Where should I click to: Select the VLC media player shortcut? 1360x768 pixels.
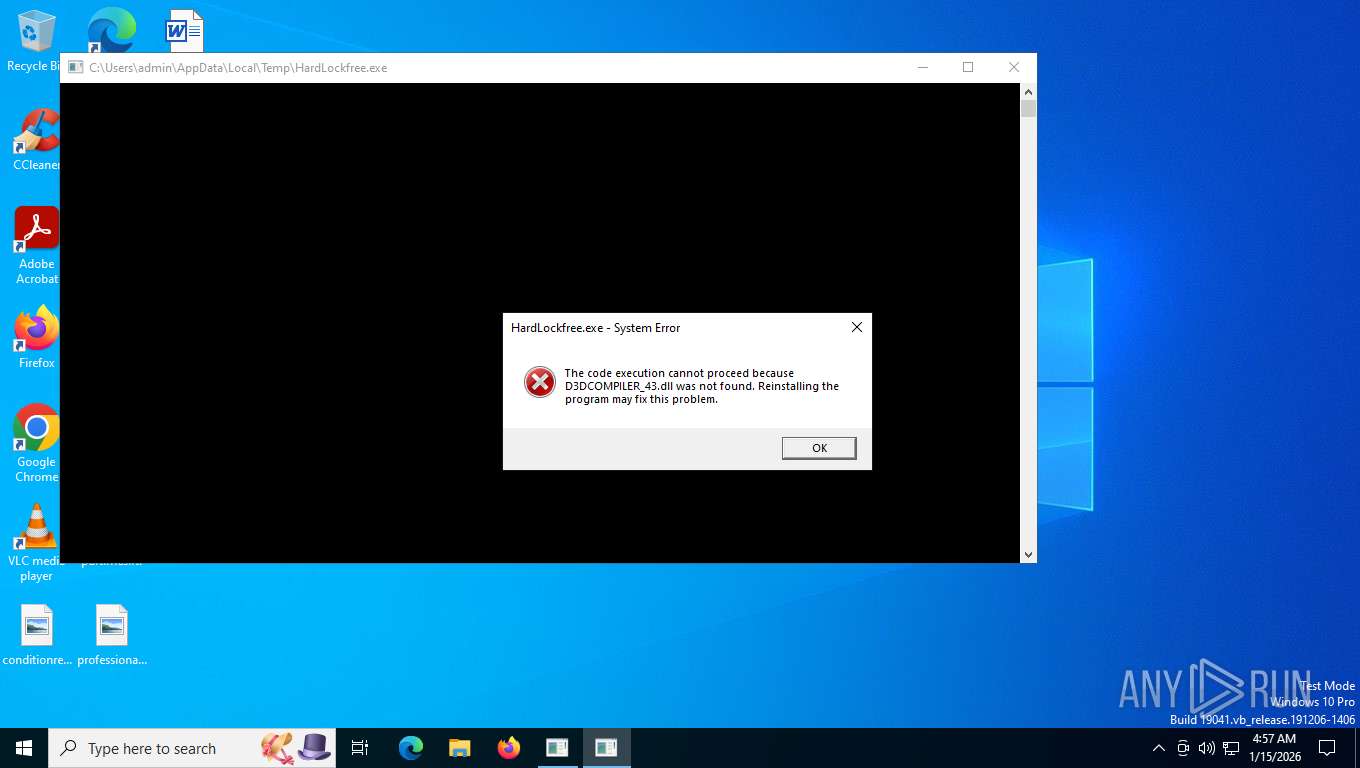[36, 543]
